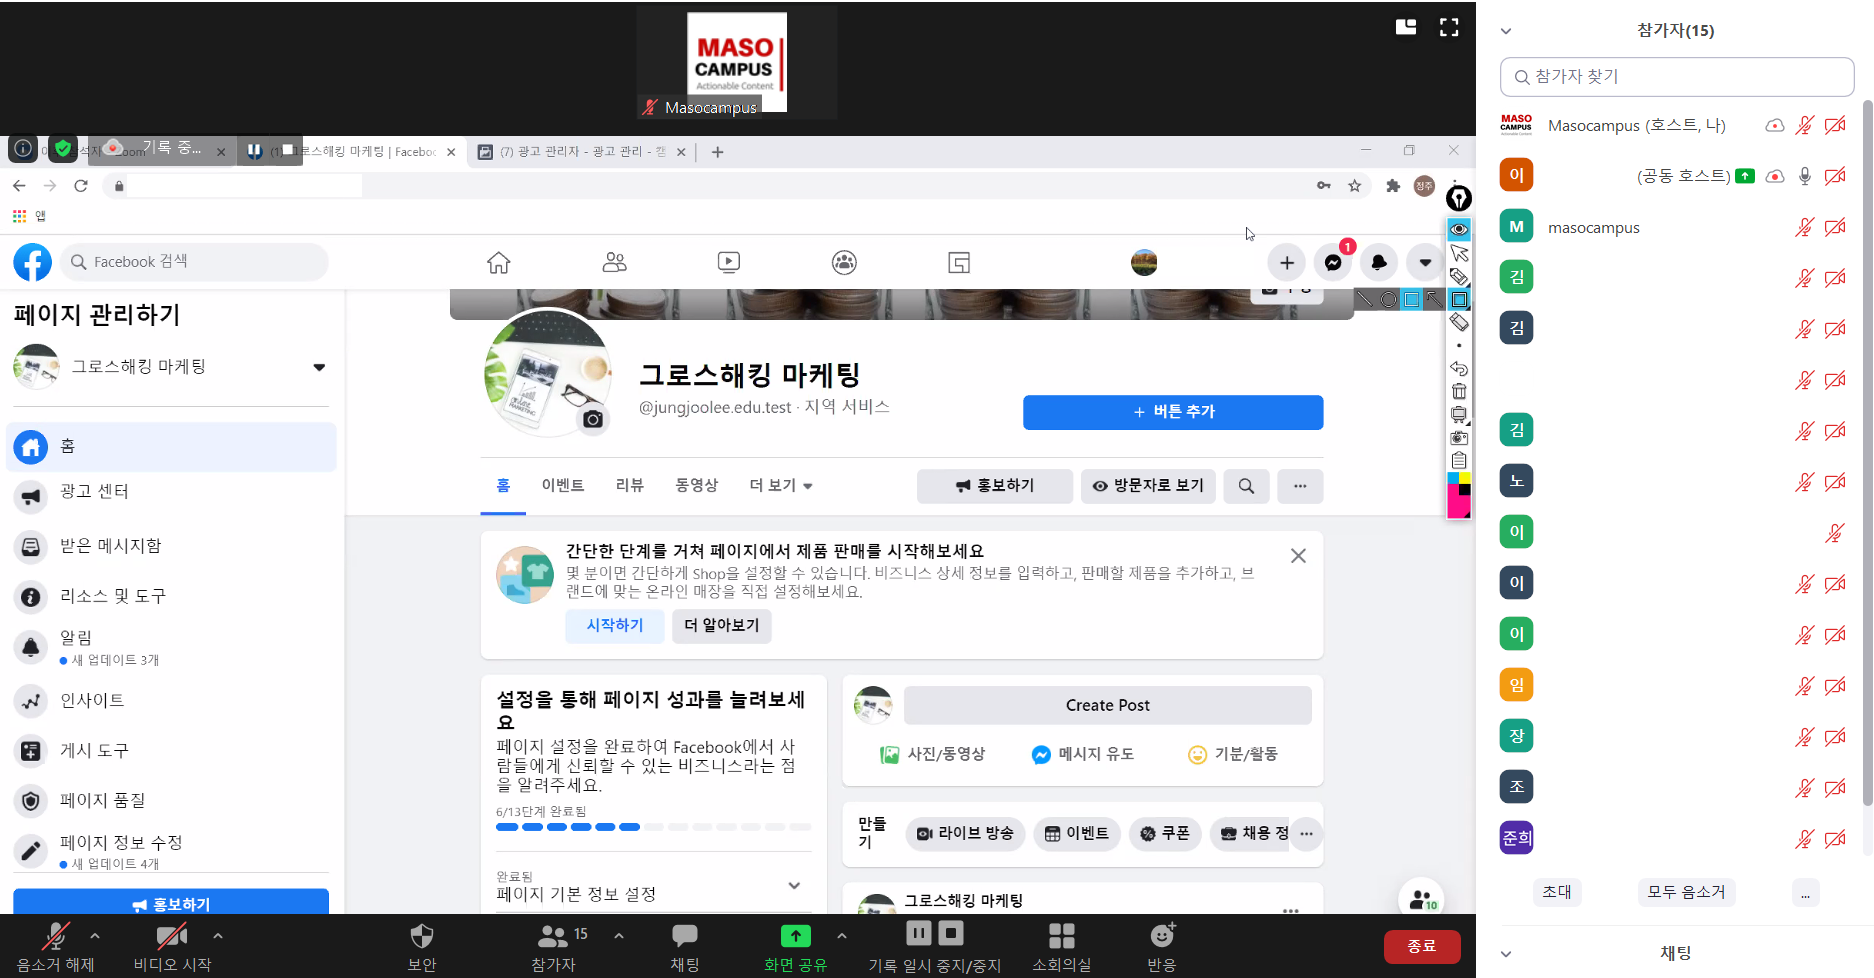Click the Facebook home icon in top navigation
Image resolution: width=1874 pixels, height=978 pixels.
(498, 263)
